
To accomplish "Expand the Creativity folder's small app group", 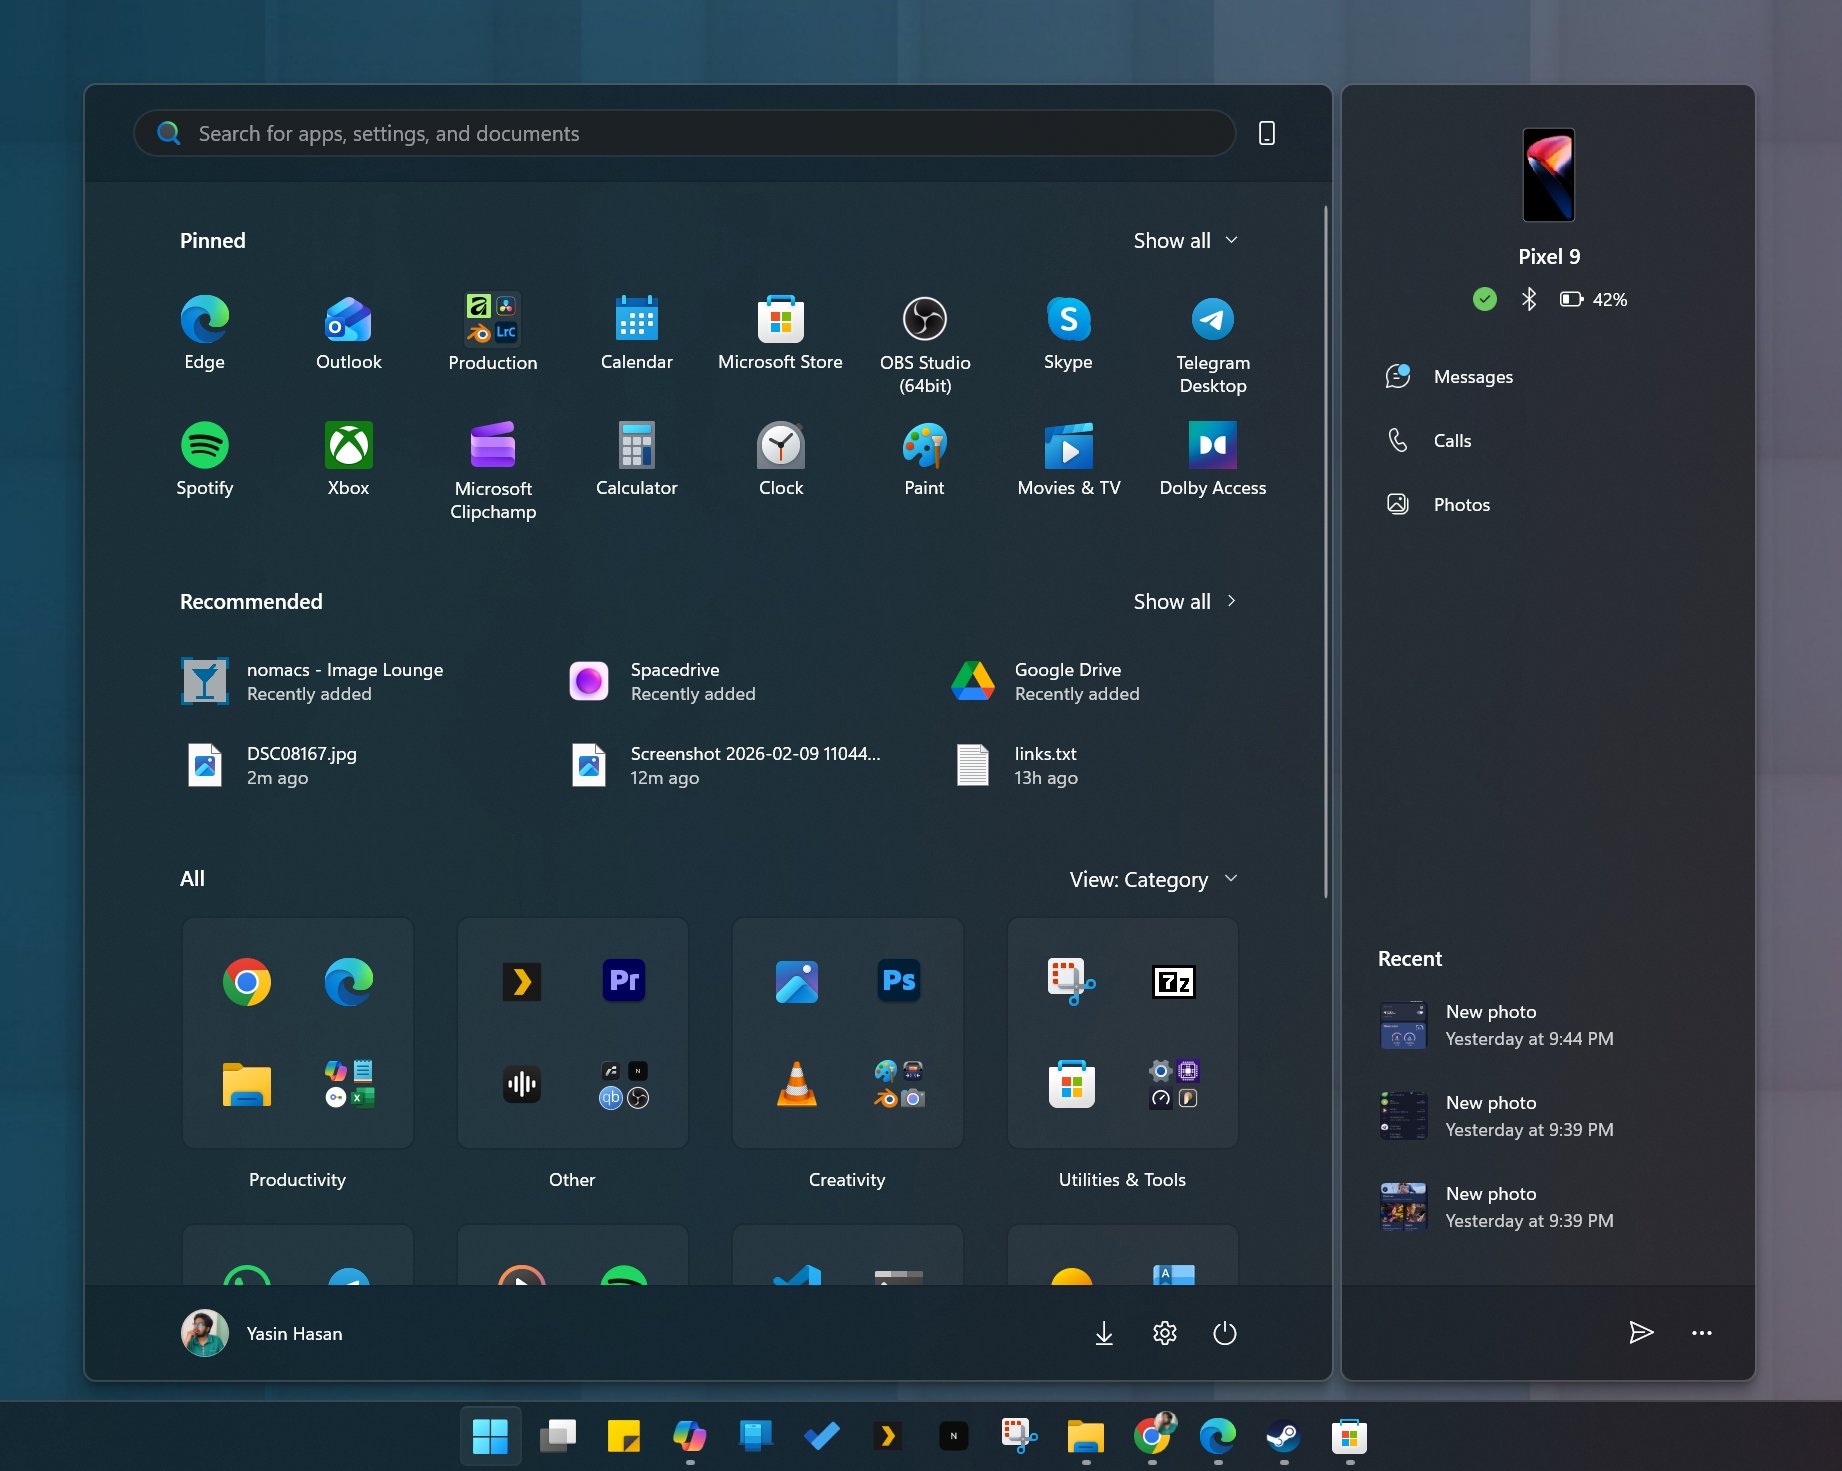I will point(898,1084).
